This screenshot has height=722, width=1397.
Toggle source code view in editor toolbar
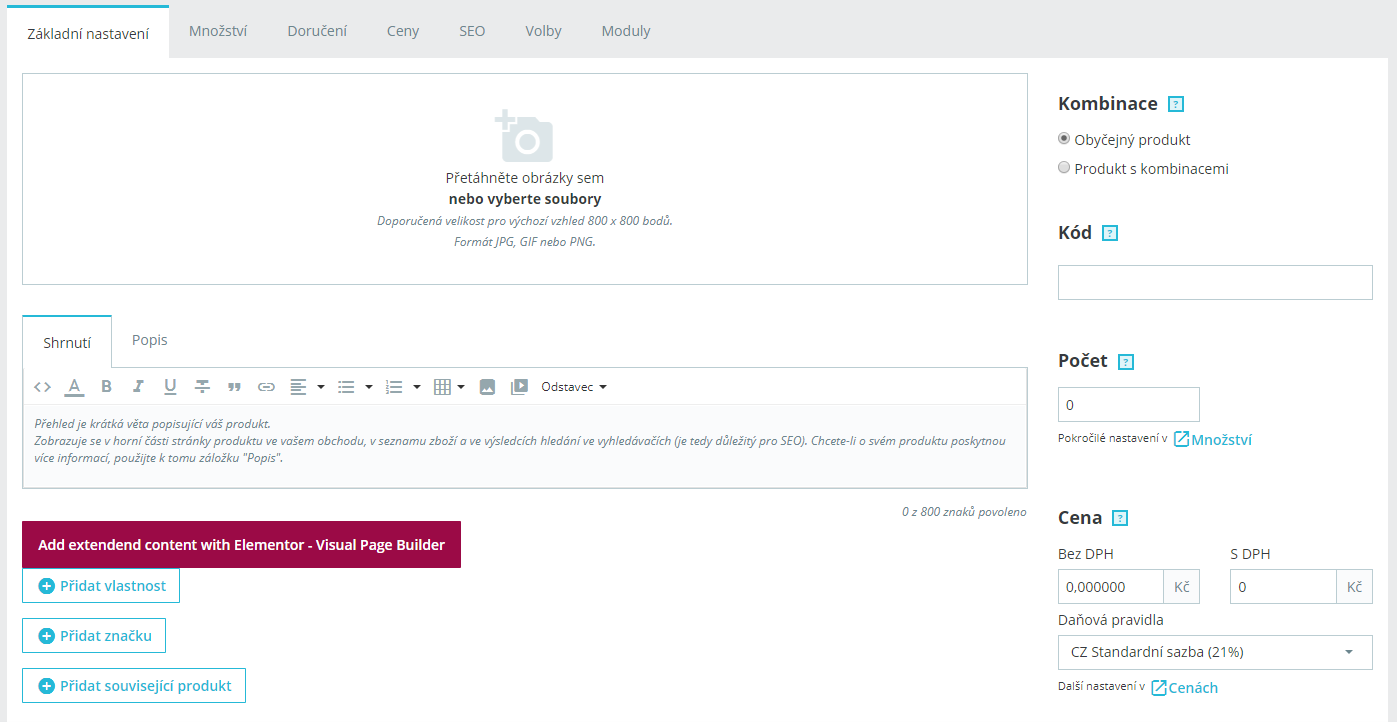coord(42,387)
